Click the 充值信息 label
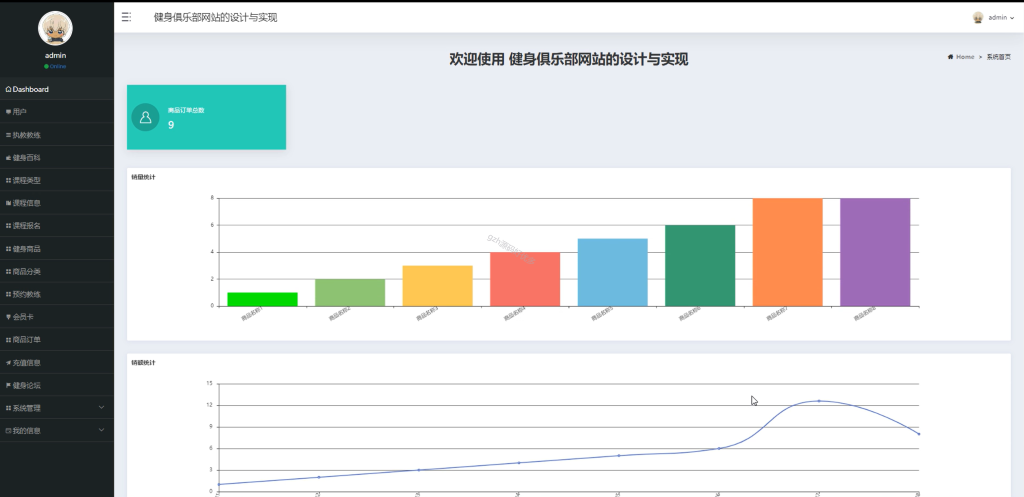The width and height of the screenshot is (1024, 497). pyautogui.click(x=27, y=362)
